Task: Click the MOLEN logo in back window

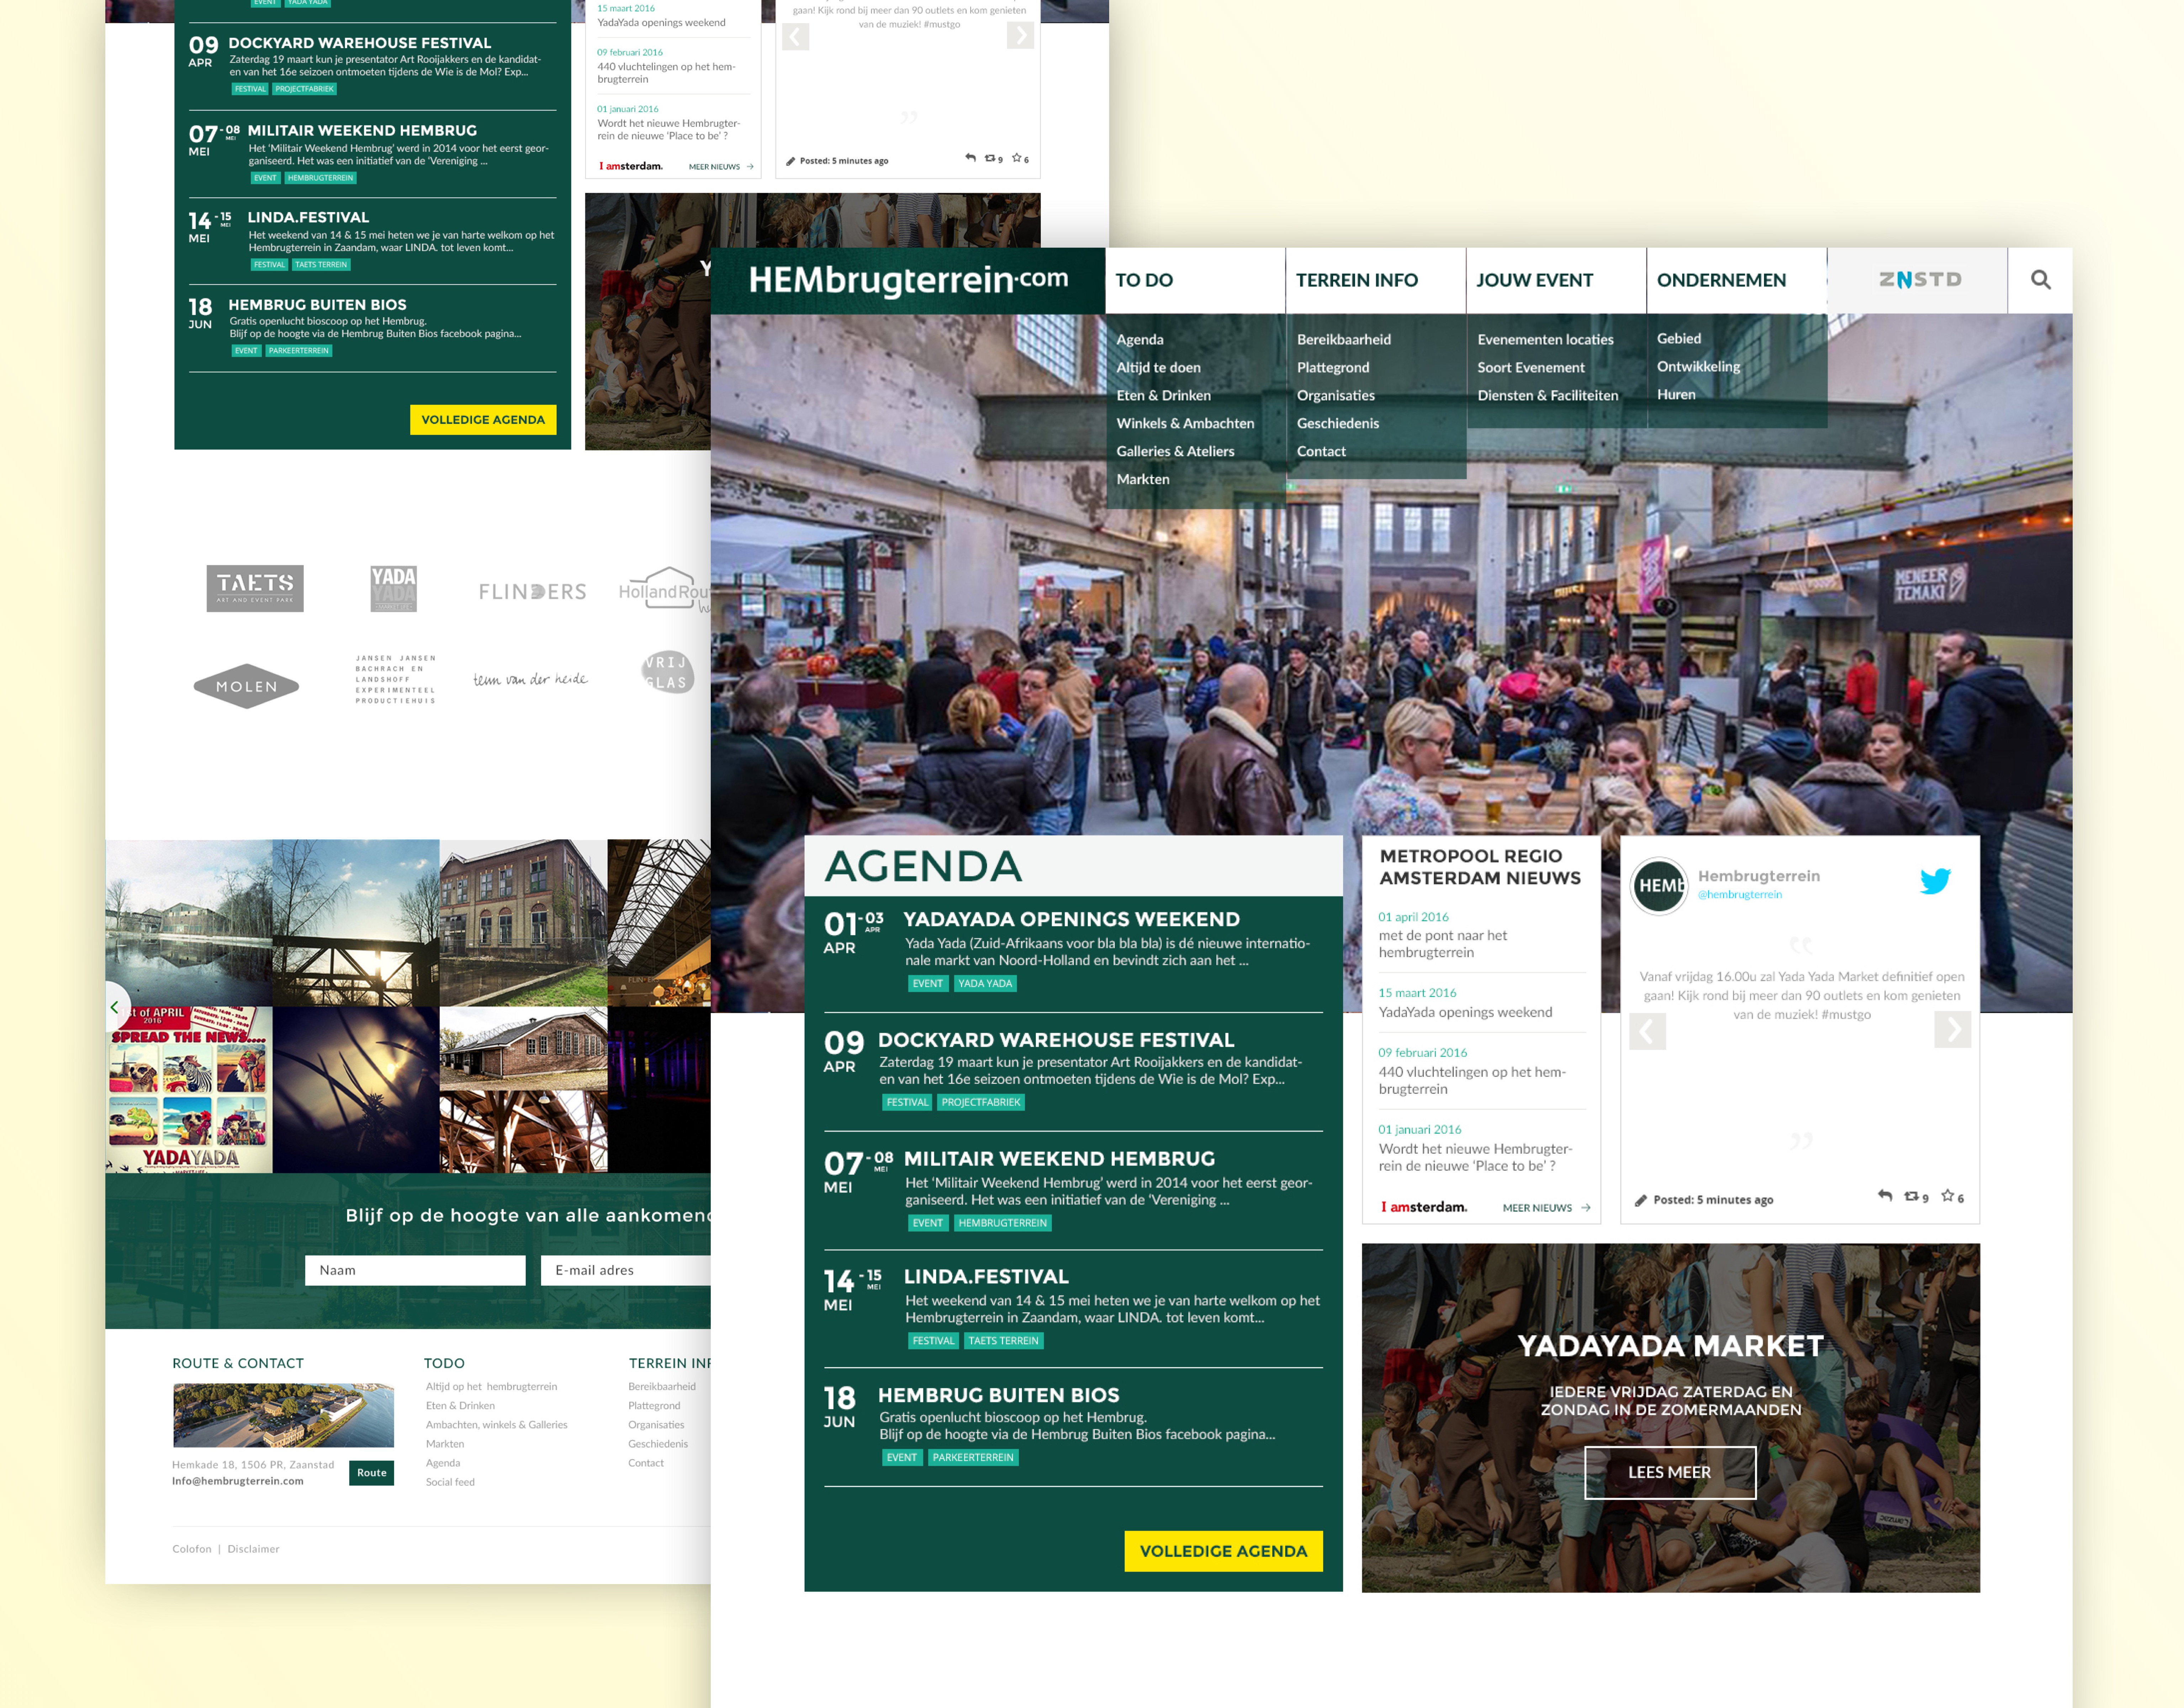Action: point(246,686)
